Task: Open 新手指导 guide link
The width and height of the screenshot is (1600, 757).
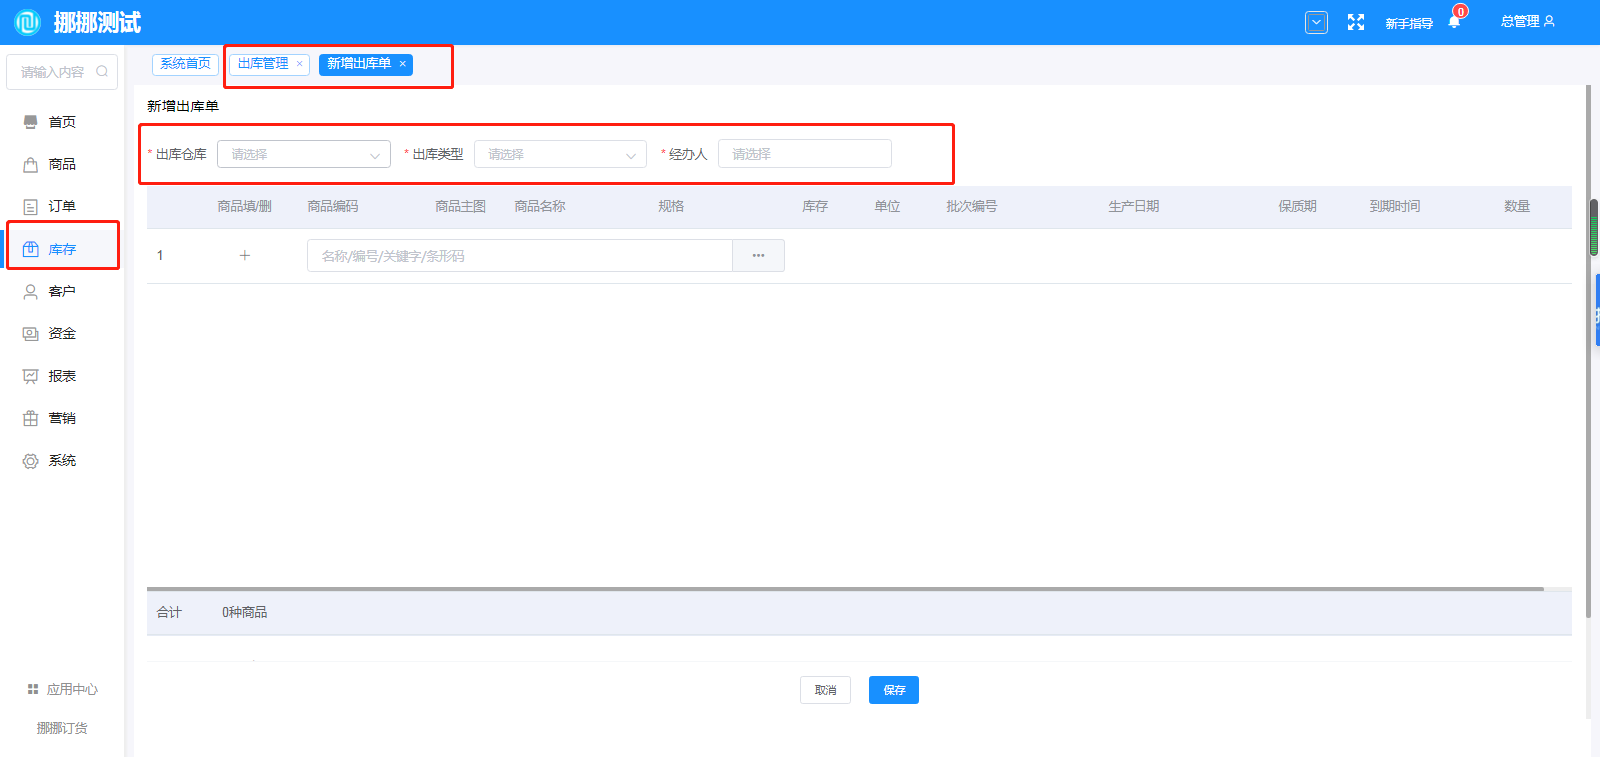Action: tap(1409, 23)
